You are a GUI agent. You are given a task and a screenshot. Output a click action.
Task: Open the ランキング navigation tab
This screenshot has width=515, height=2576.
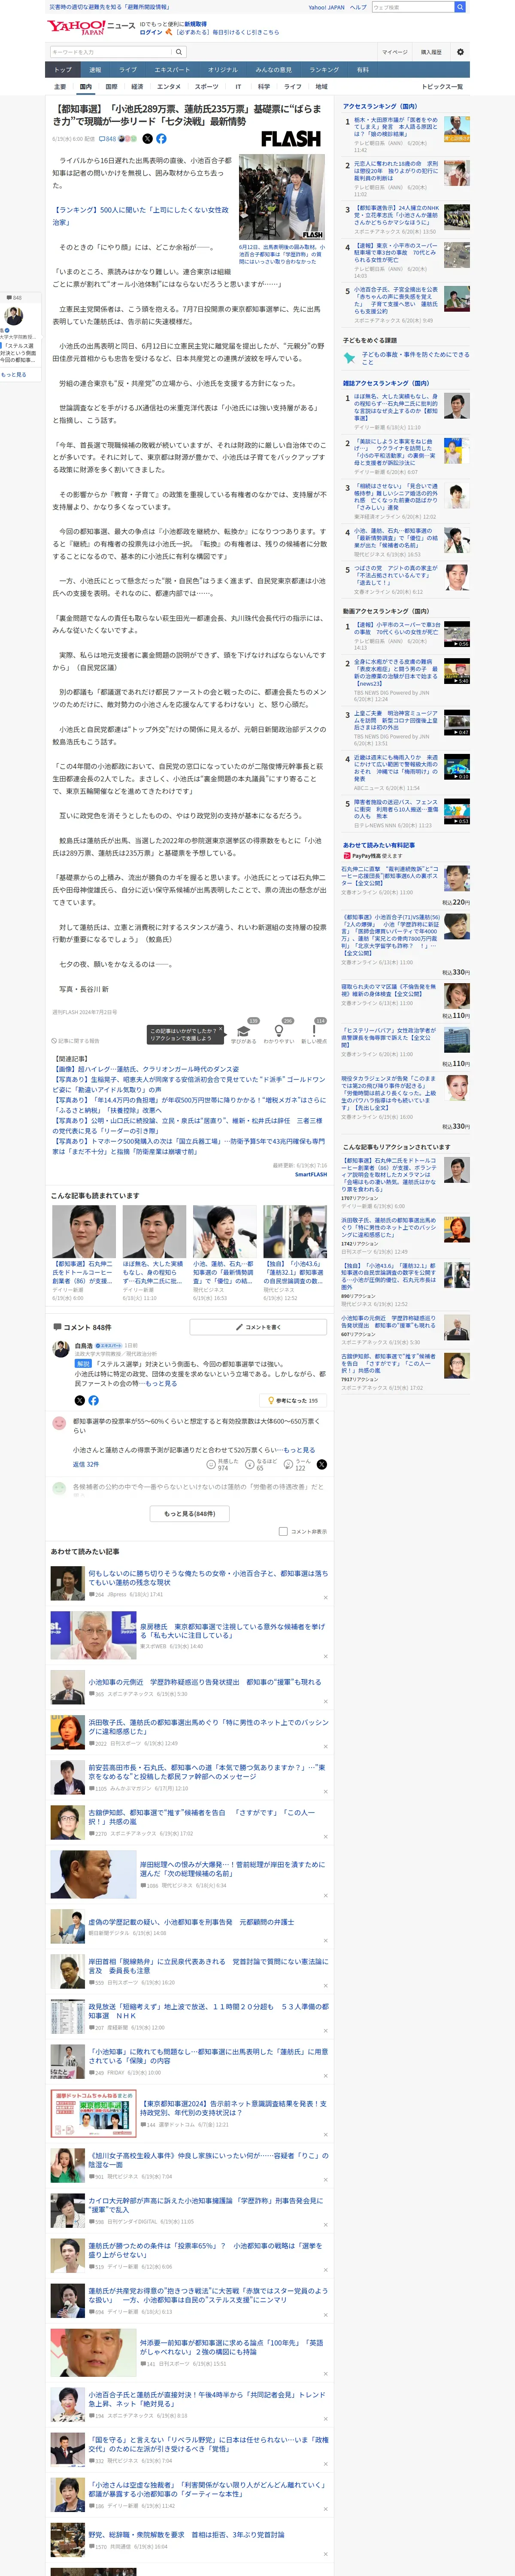pos(324,70)
